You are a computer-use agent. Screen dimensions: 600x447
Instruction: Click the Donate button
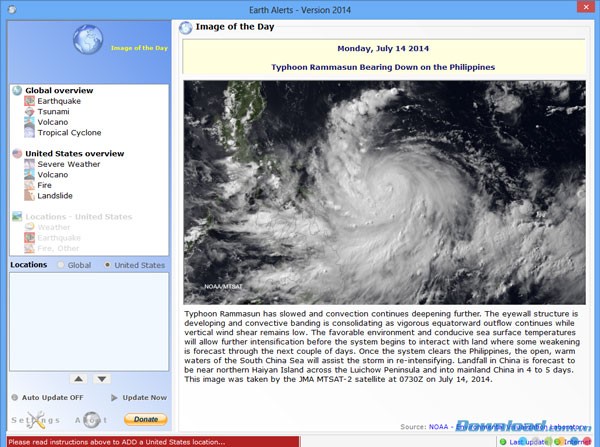click(146, 419)
